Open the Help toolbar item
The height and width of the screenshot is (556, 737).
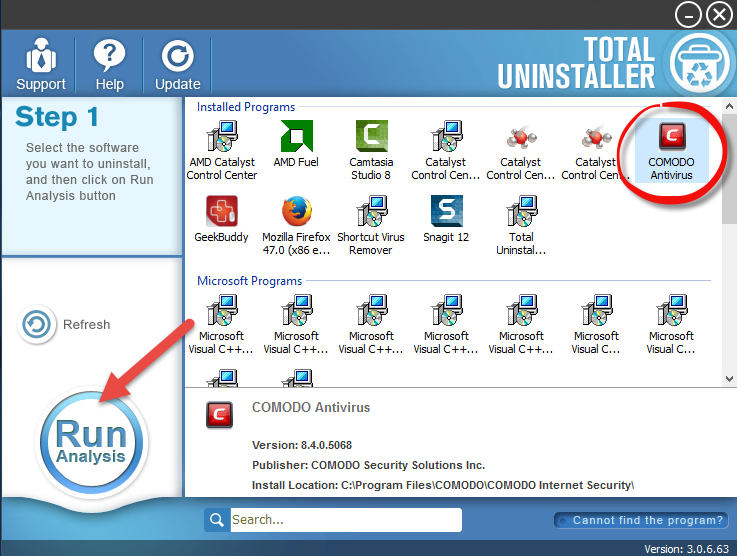[110, 65]
